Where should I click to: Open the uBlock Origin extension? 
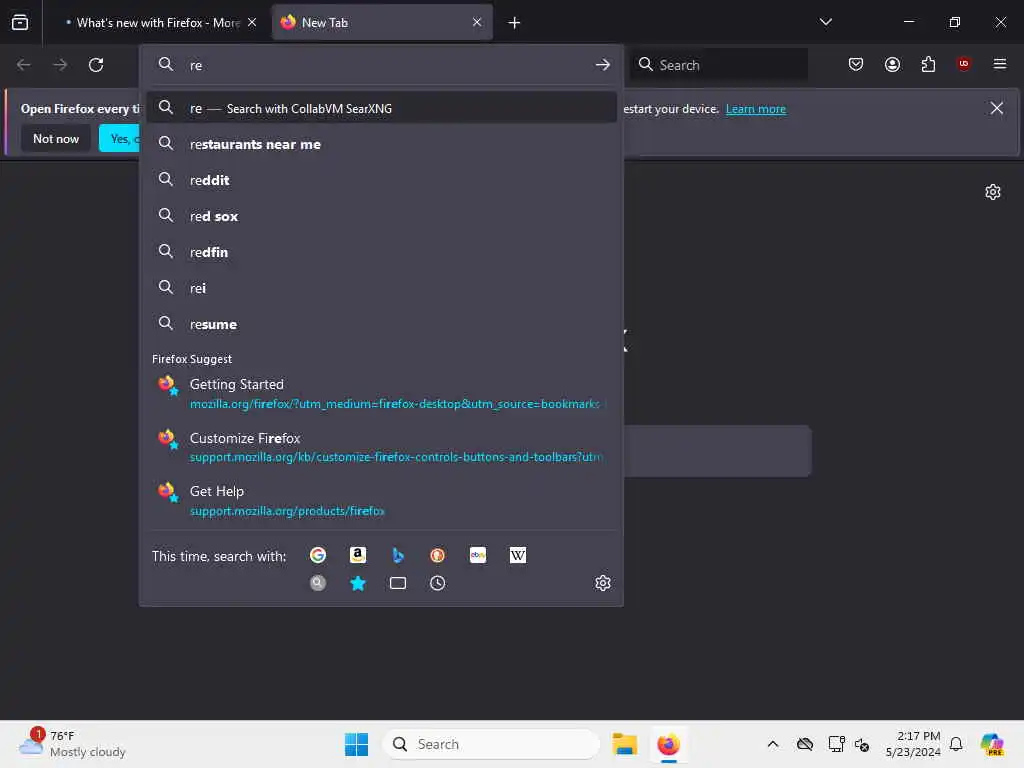[x=963, y=64]
